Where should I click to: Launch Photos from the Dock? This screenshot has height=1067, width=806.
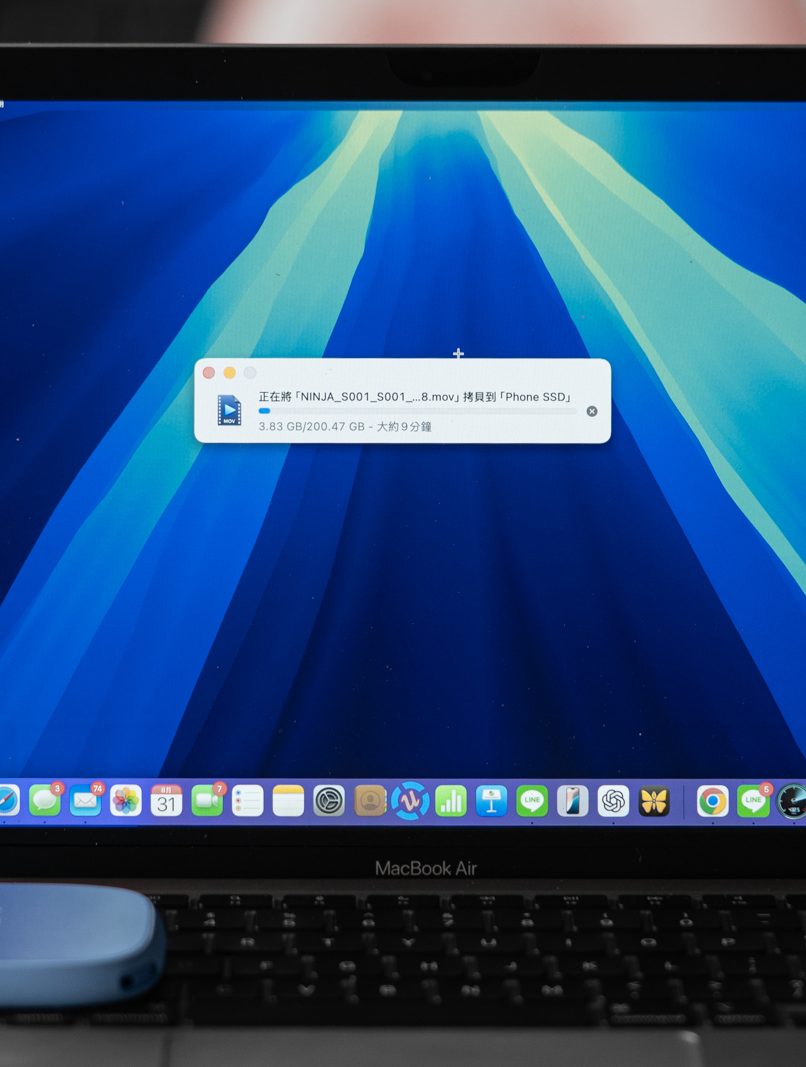pos(126,800)
